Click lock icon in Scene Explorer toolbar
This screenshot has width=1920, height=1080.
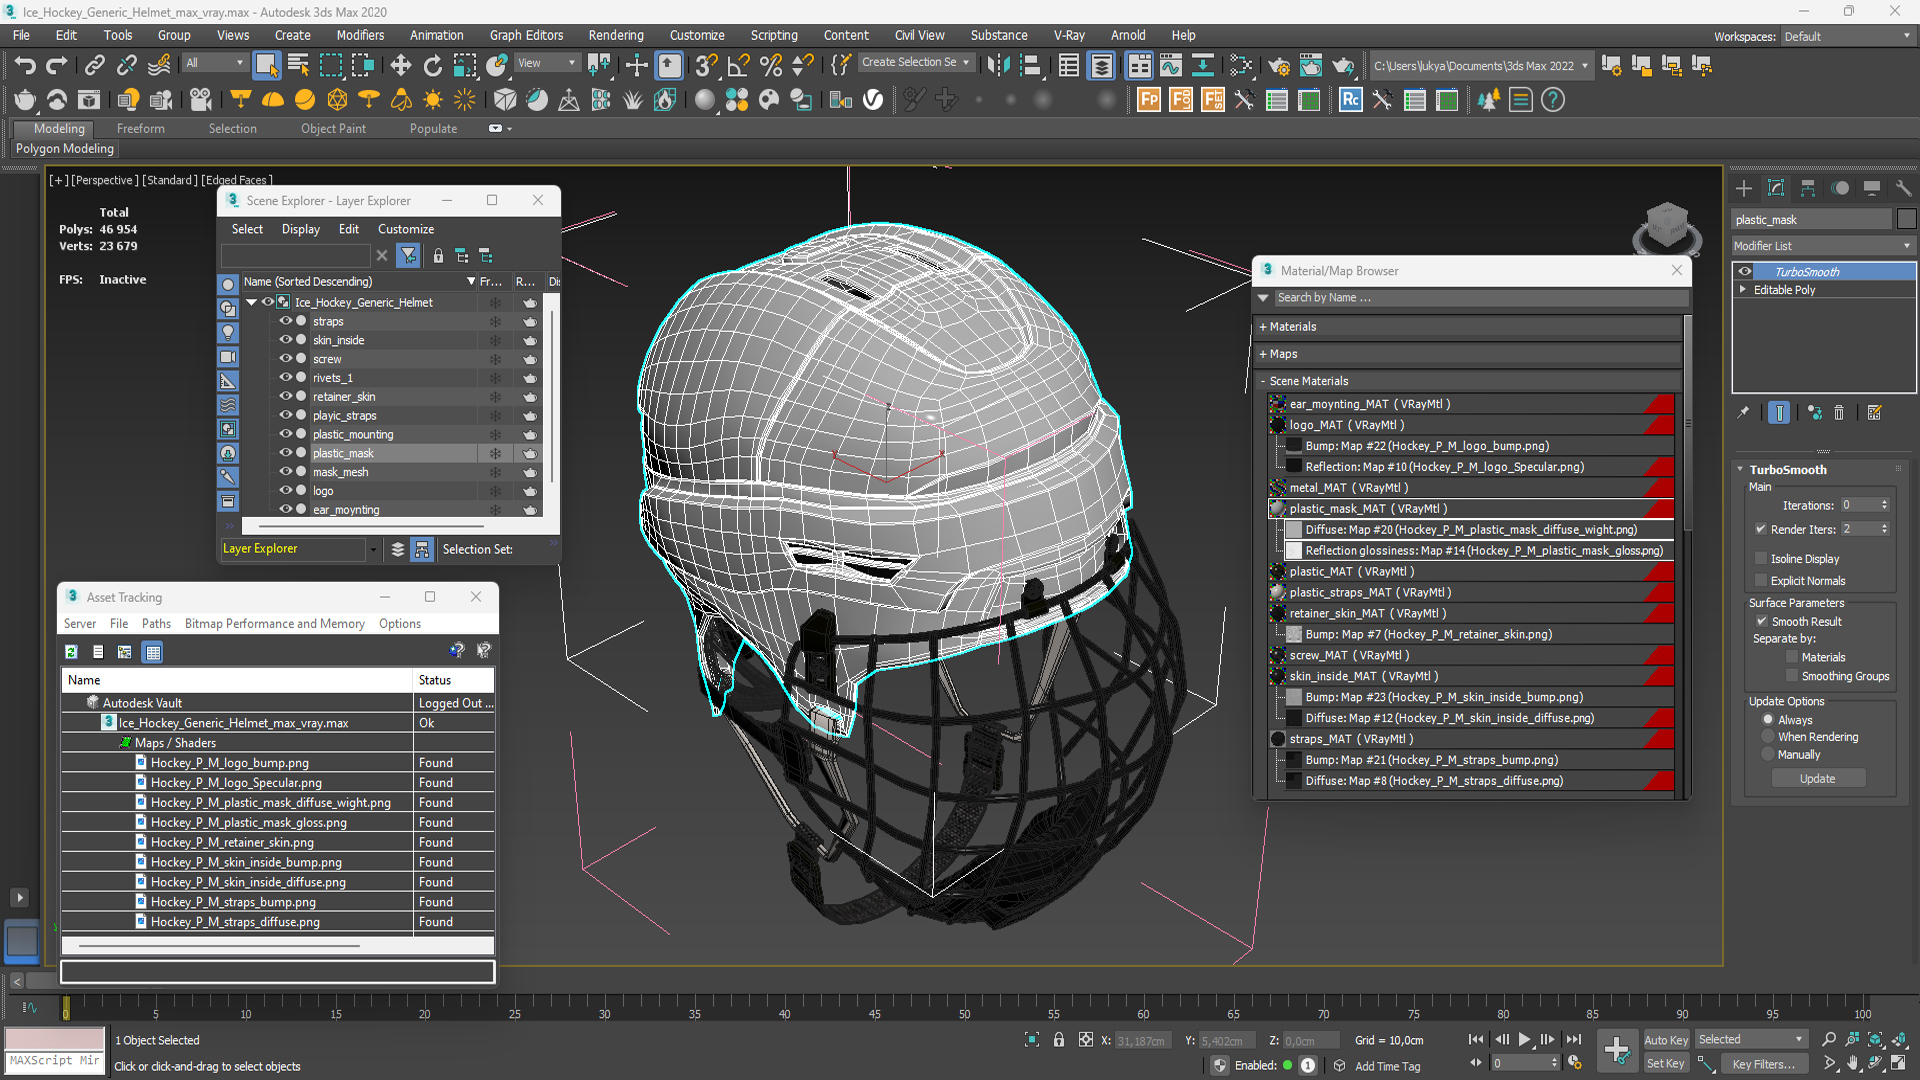click(x=438, y=256)
